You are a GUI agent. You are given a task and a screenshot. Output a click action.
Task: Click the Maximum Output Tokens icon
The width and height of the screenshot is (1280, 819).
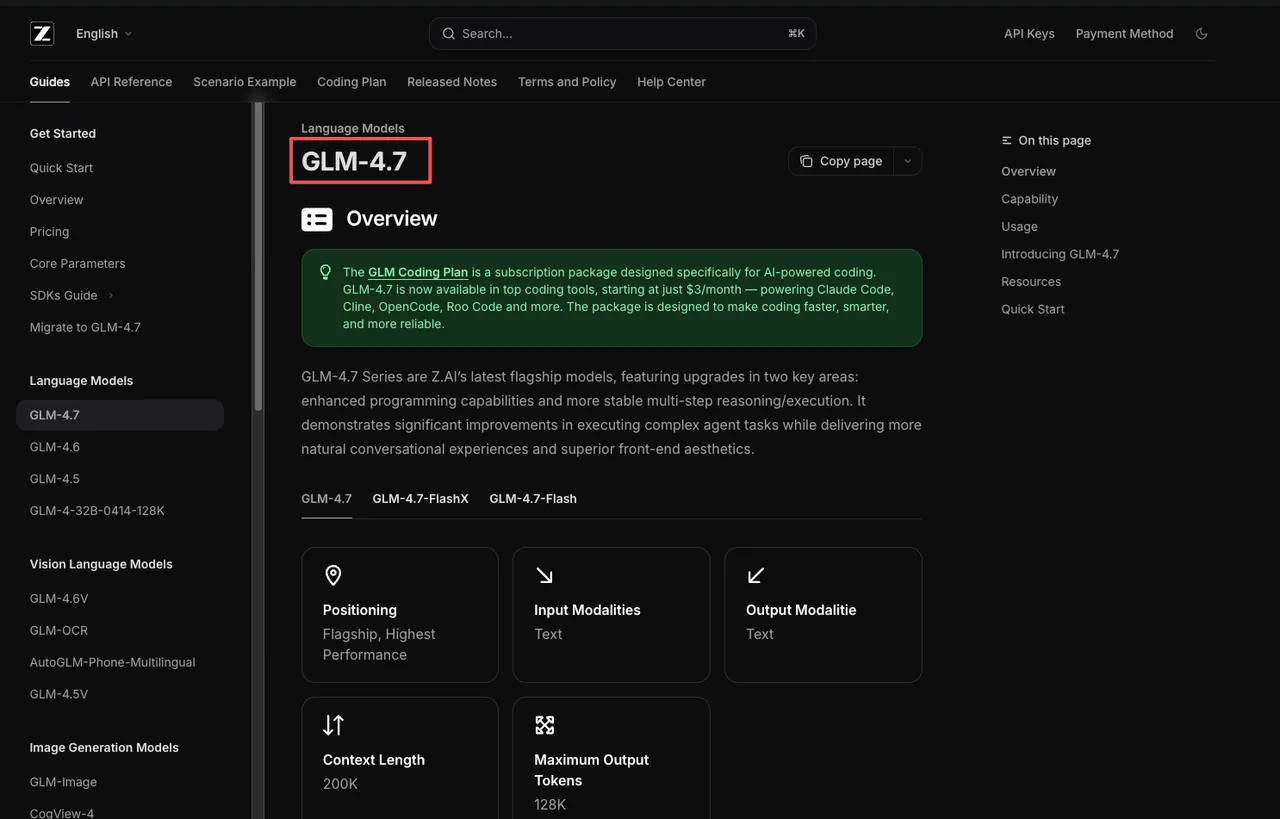pyautogui.click(x=544, y=725)
